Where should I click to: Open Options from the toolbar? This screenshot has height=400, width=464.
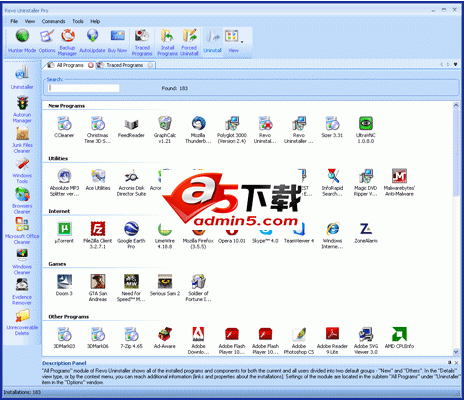(47, 41)
